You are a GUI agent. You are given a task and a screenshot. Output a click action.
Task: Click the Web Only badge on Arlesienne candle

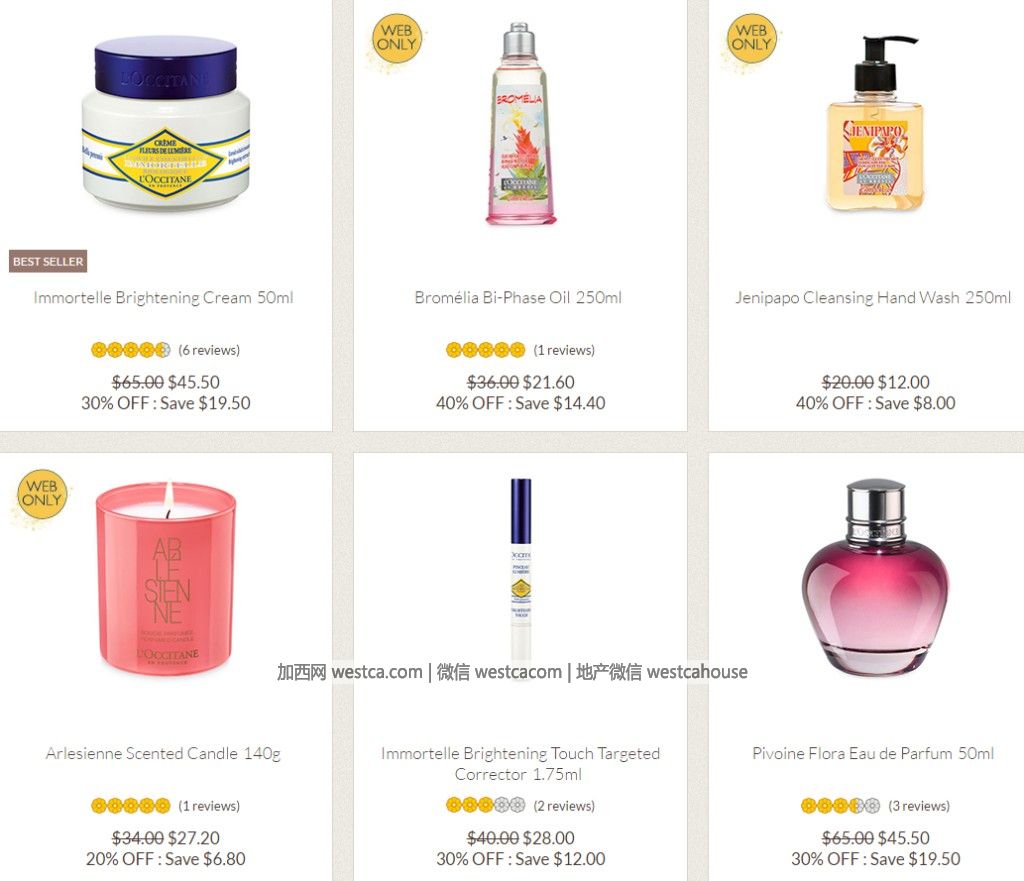pos(41,494)
